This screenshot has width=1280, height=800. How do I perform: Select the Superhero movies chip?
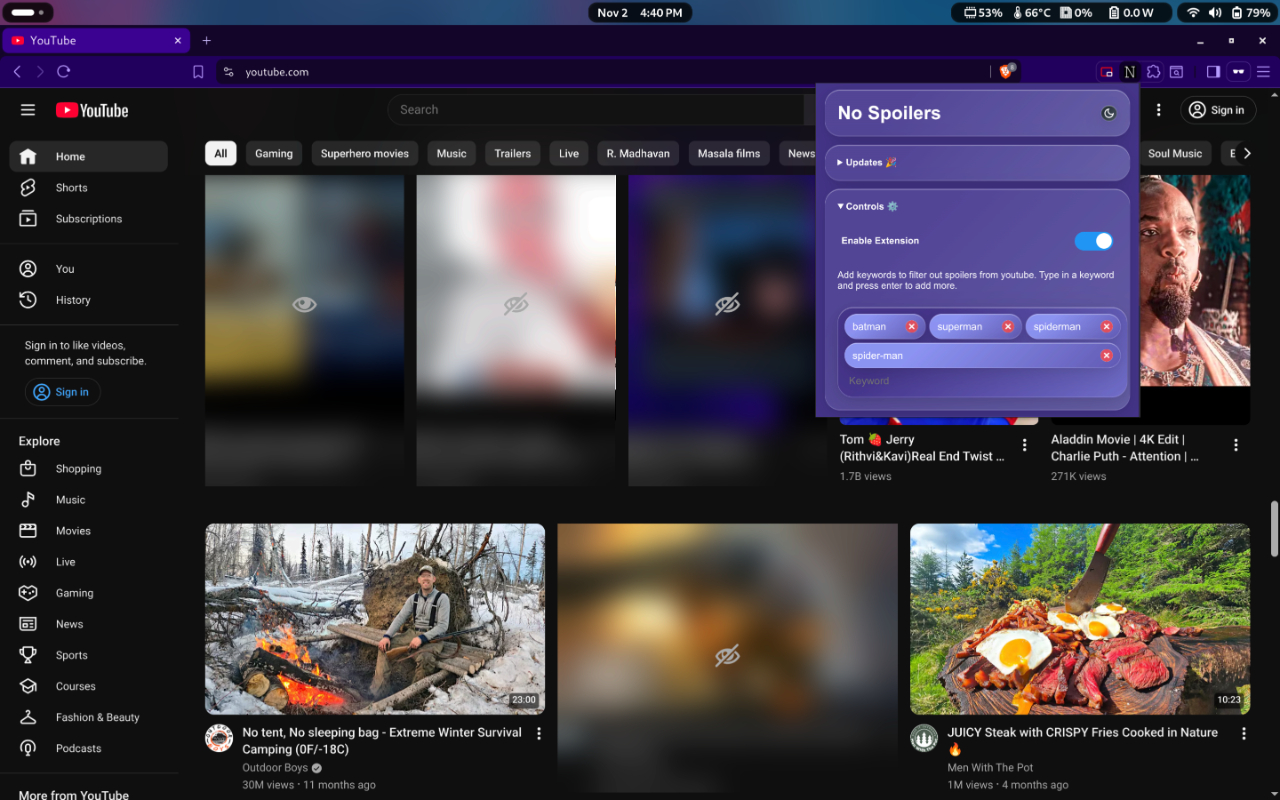(365, 154)
